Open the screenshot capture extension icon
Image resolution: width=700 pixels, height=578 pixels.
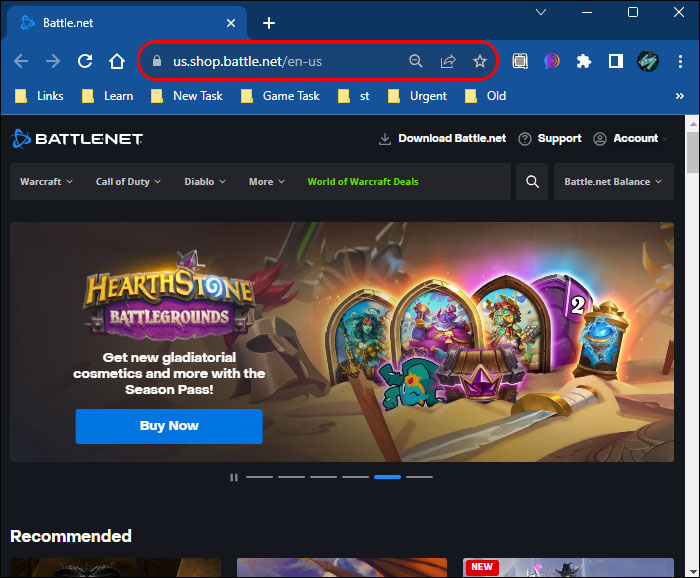(520, 61)
